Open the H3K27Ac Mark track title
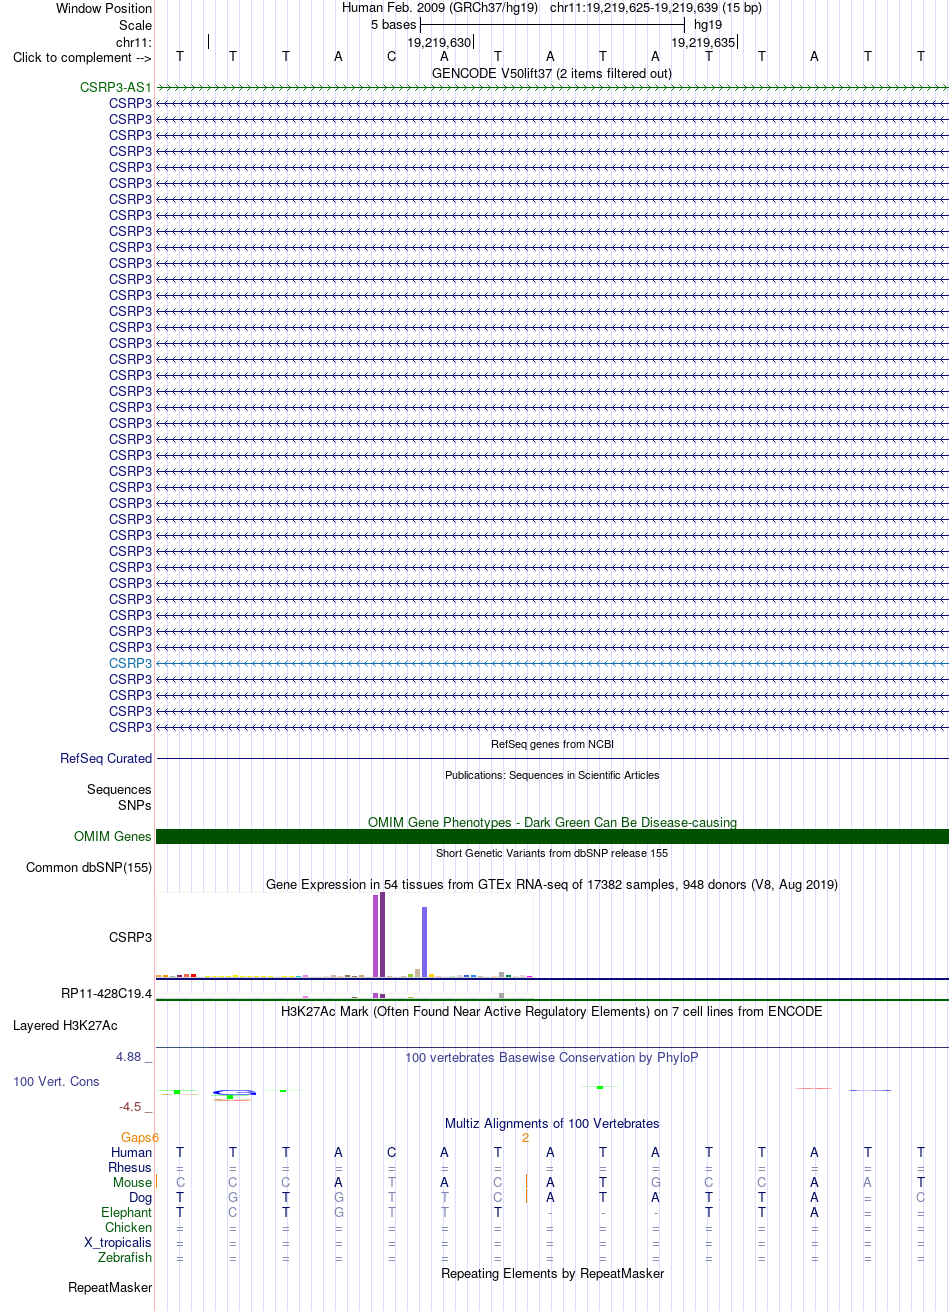 point(552,1012)
